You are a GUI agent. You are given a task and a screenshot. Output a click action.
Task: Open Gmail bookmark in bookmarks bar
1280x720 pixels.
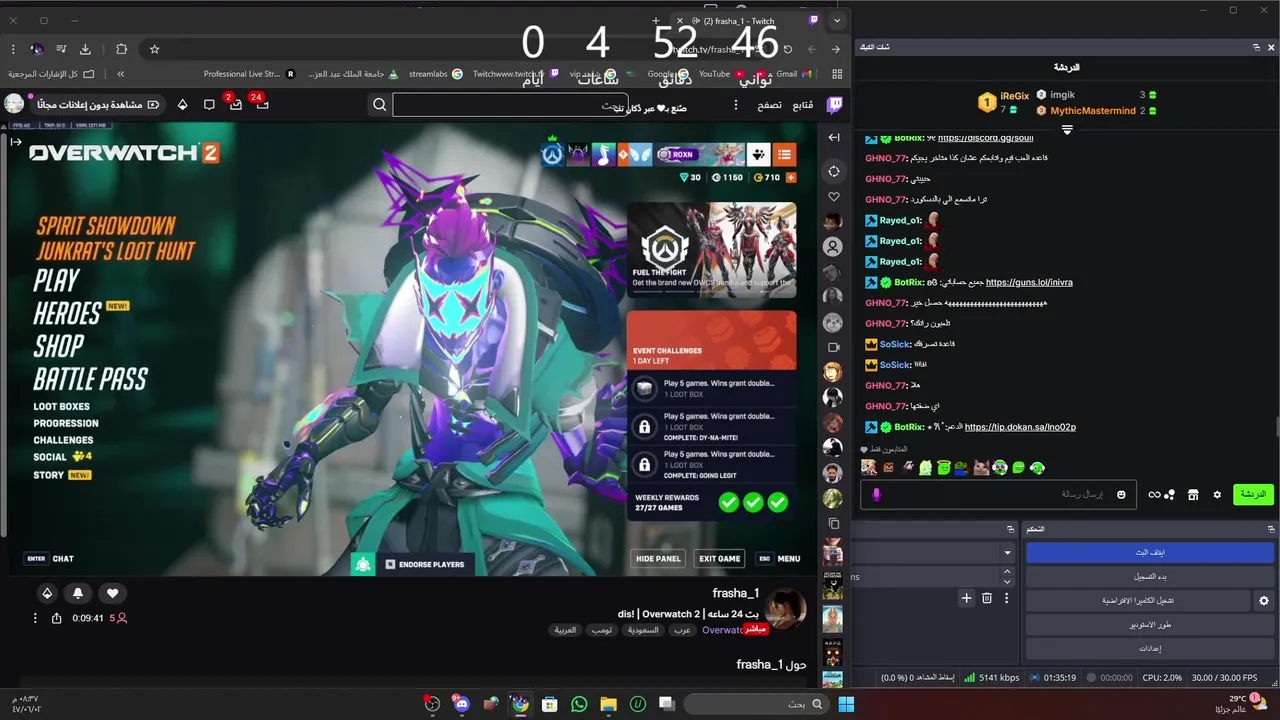click(x=793, y=74)
